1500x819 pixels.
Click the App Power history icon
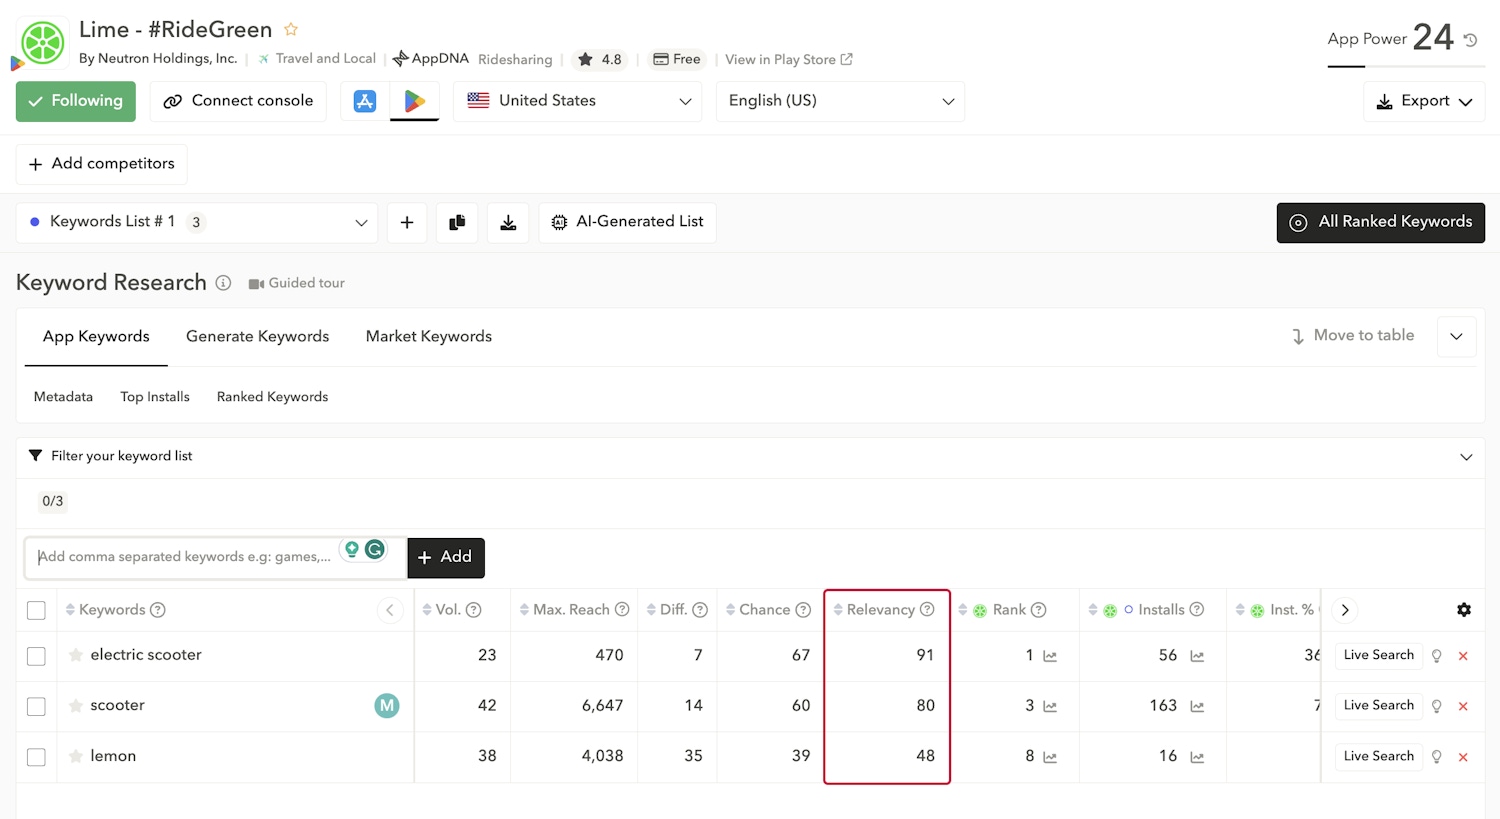[x=1470, y=40]
